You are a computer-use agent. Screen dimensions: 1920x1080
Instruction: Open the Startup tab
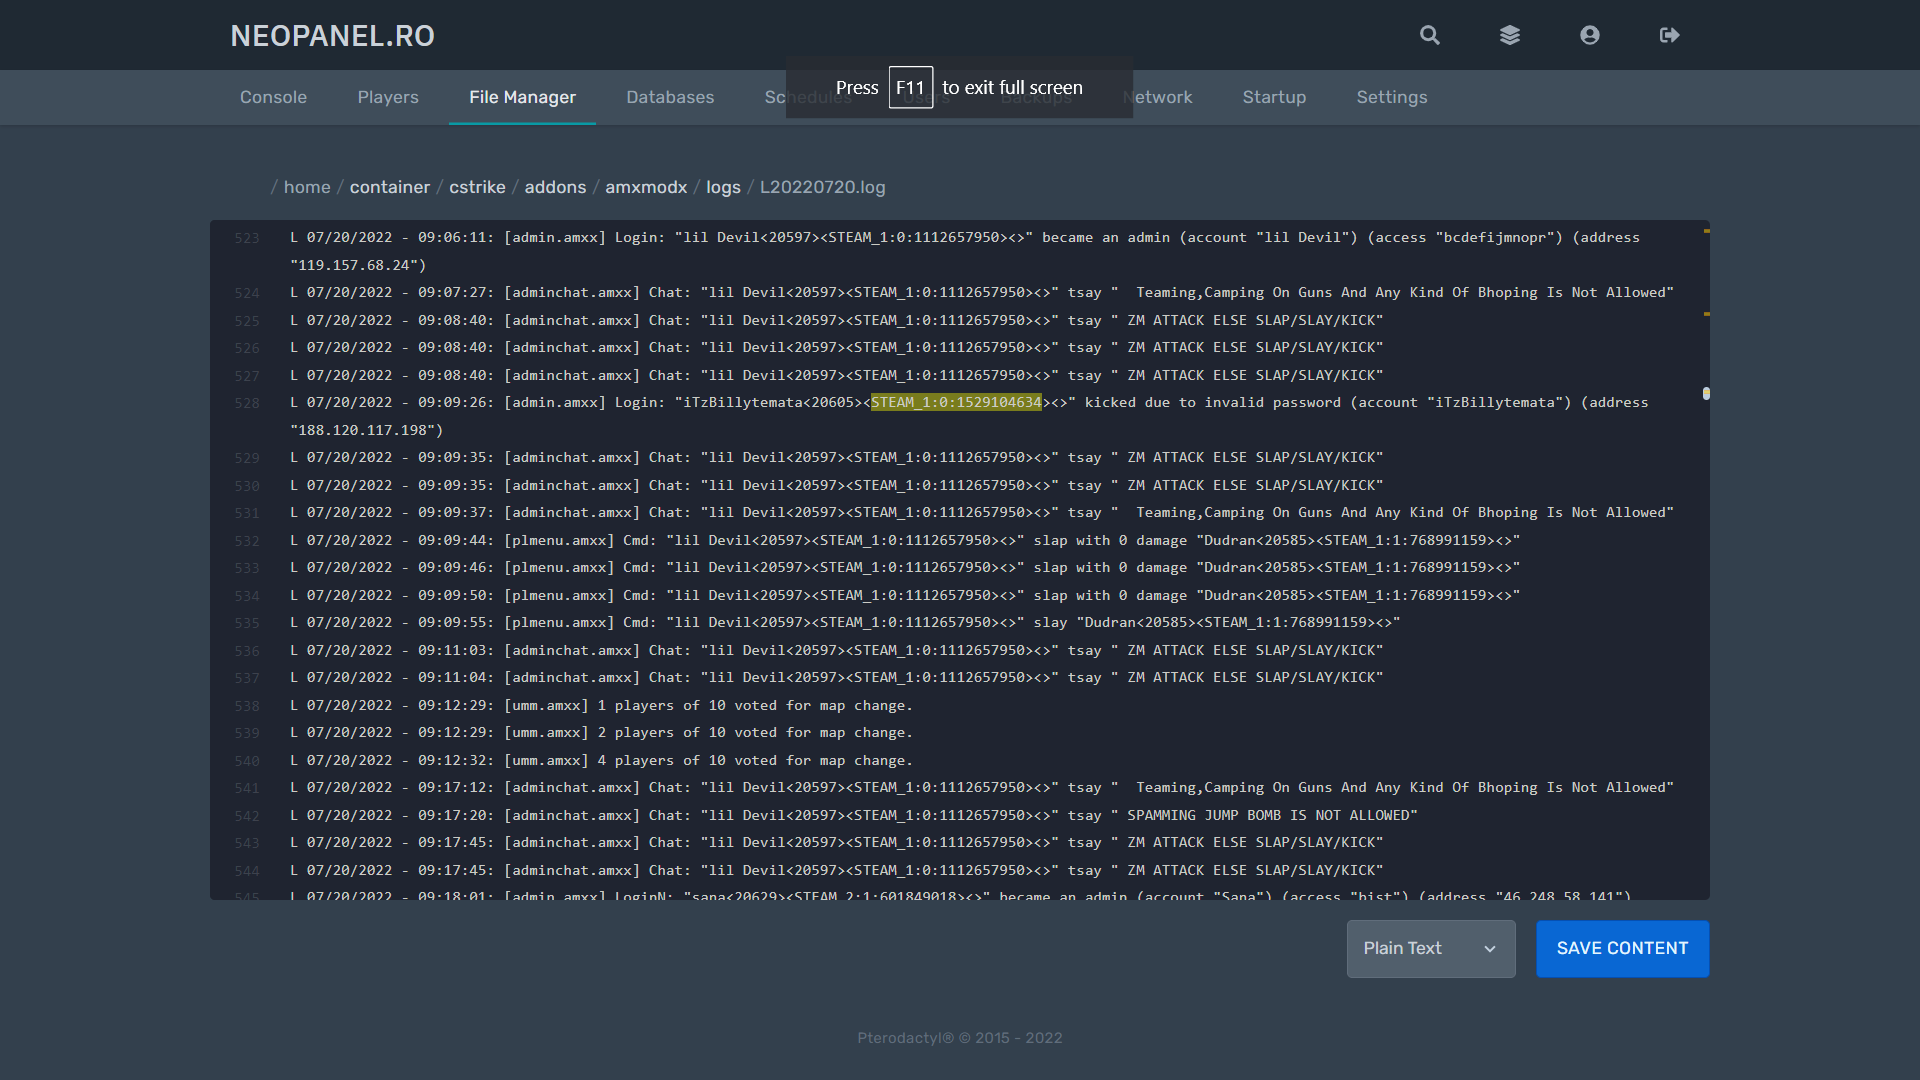coord(1274,97)
